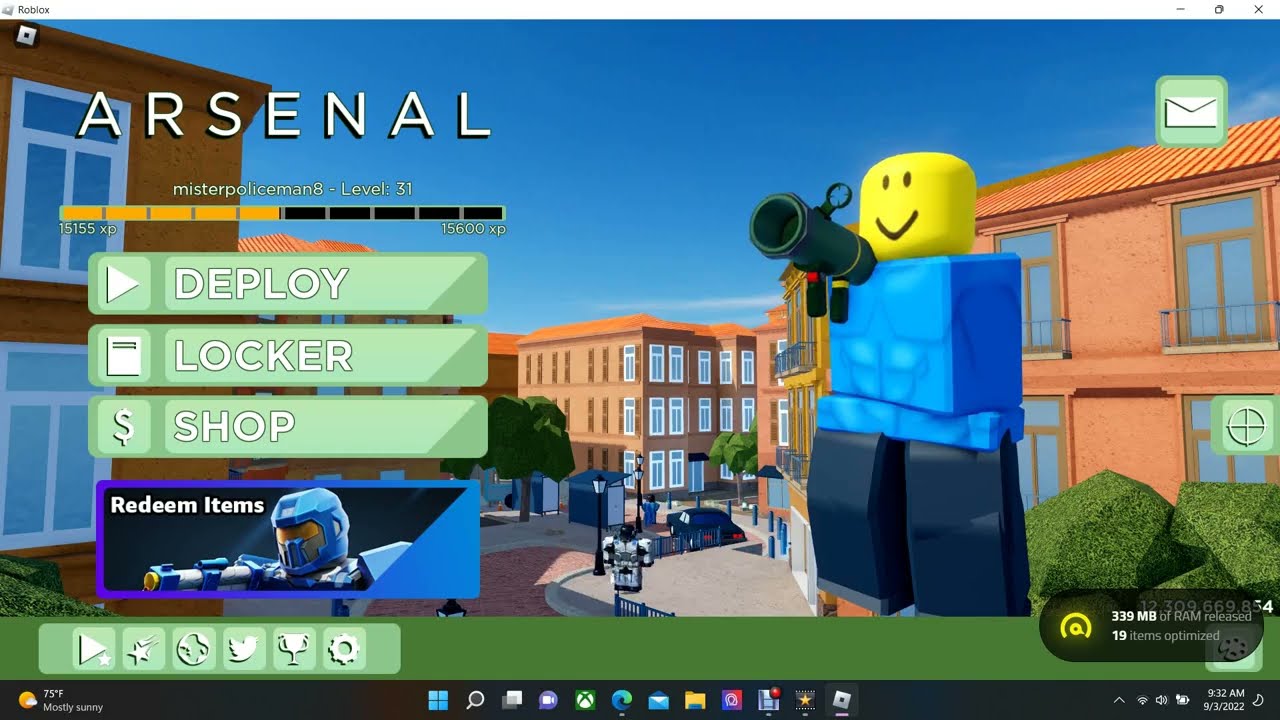This screenshot has width=1280, height=720.
Task: Open Microsoft Edge on taskbar
Action: pos(622,700)
